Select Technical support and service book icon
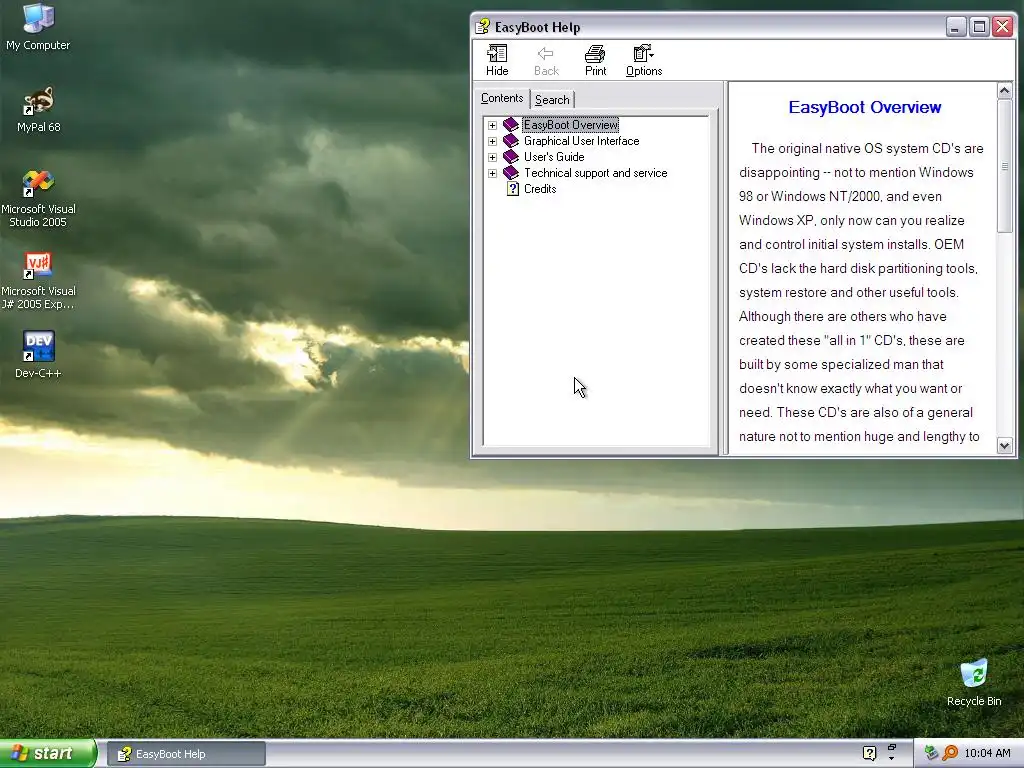Image resolution: width=1024 pixels, height=768 pixels. 511,172
